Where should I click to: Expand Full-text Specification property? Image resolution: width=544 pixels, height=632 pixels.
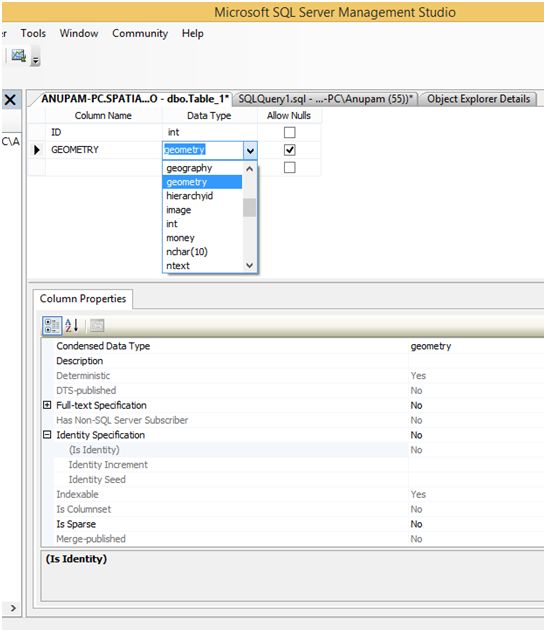47,405
